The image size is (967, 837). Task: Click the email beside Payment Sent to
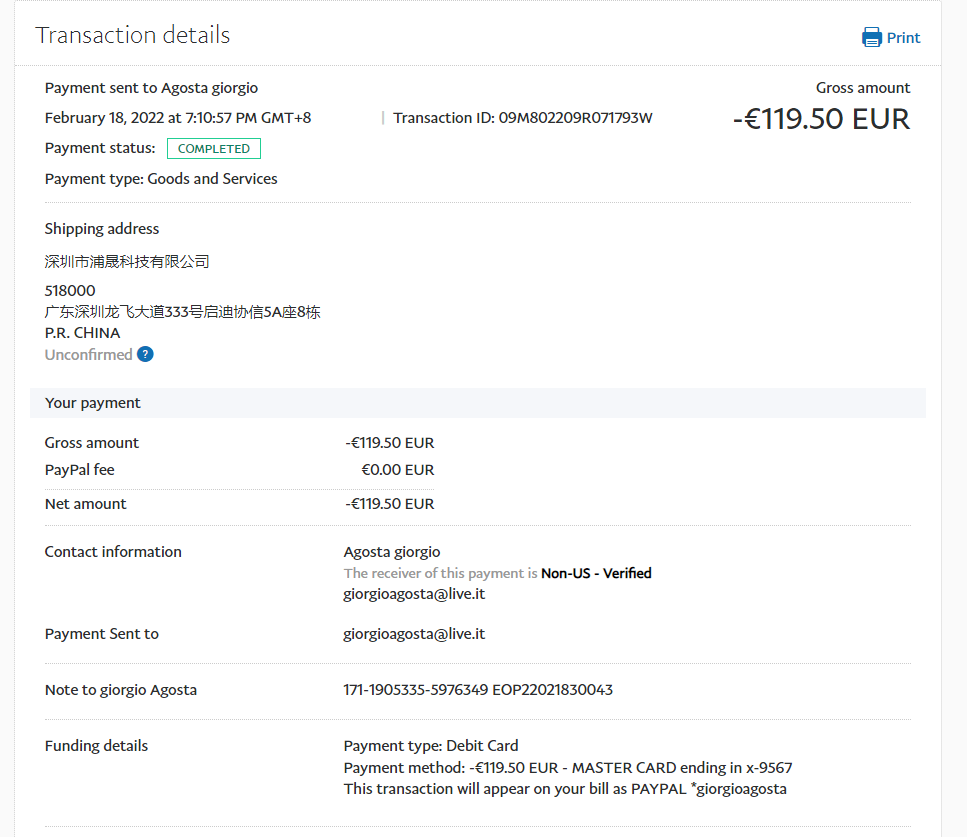pyautogui.click(x=414, y=634)
